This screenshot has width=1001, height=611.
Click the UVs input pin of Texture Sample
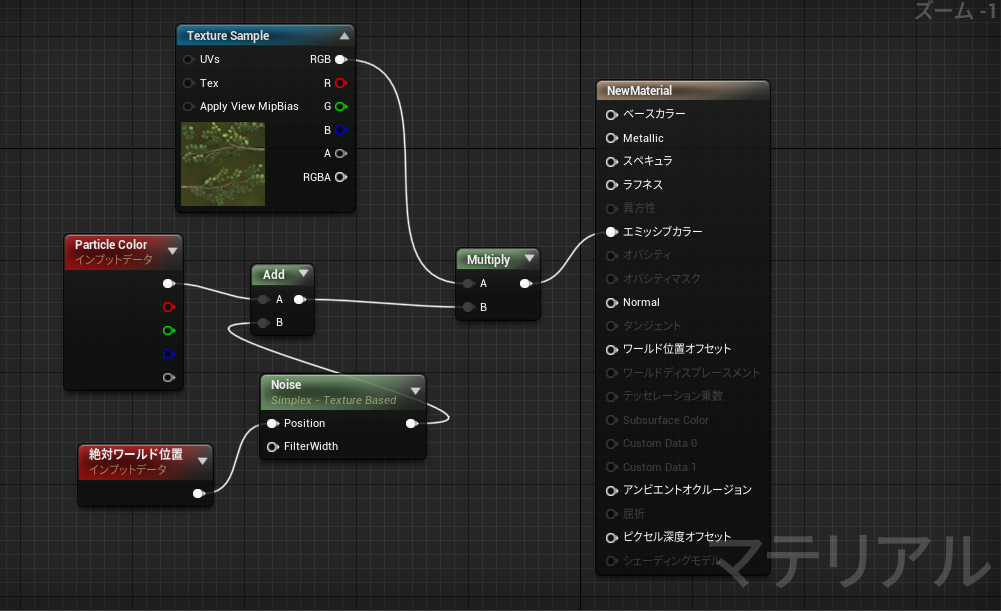[188, 59]
